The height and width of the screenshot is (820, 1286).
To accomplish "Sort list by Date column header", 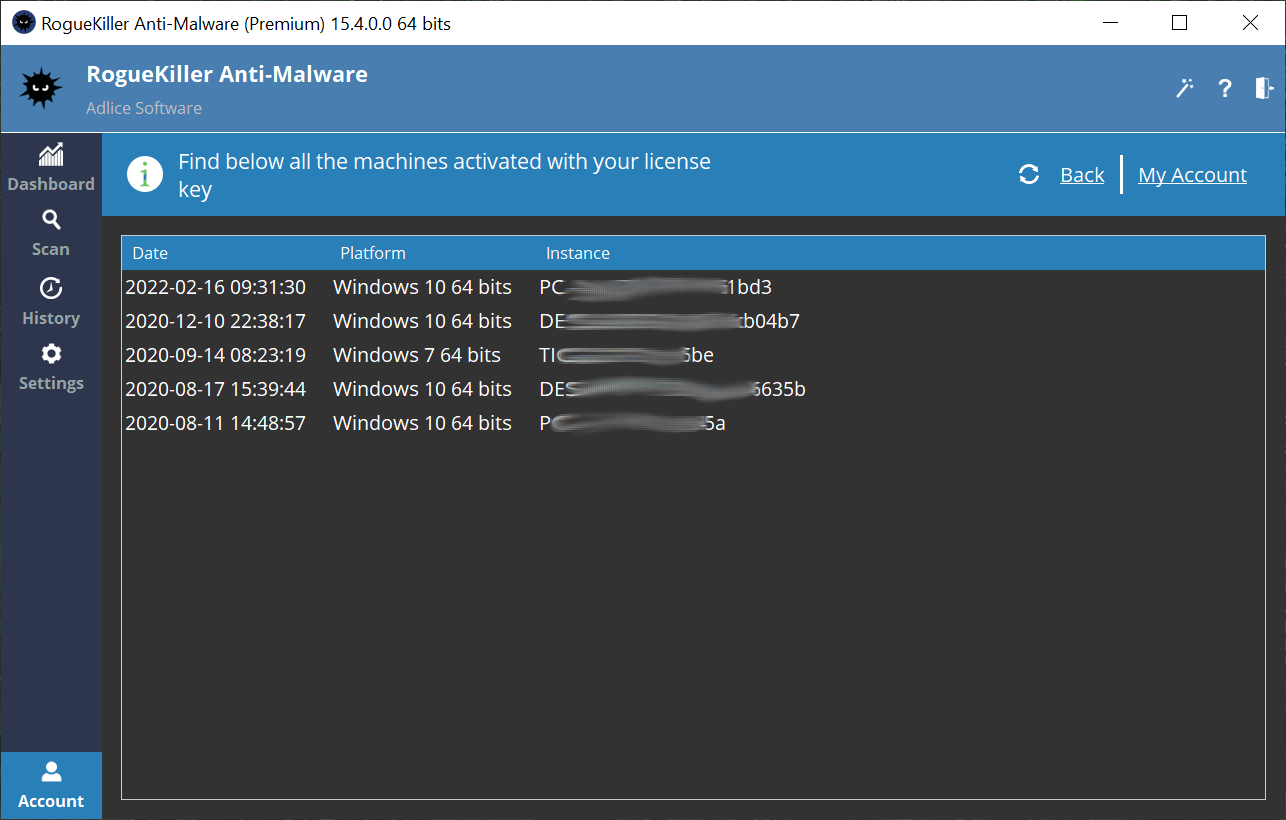I will click(151, 253).
